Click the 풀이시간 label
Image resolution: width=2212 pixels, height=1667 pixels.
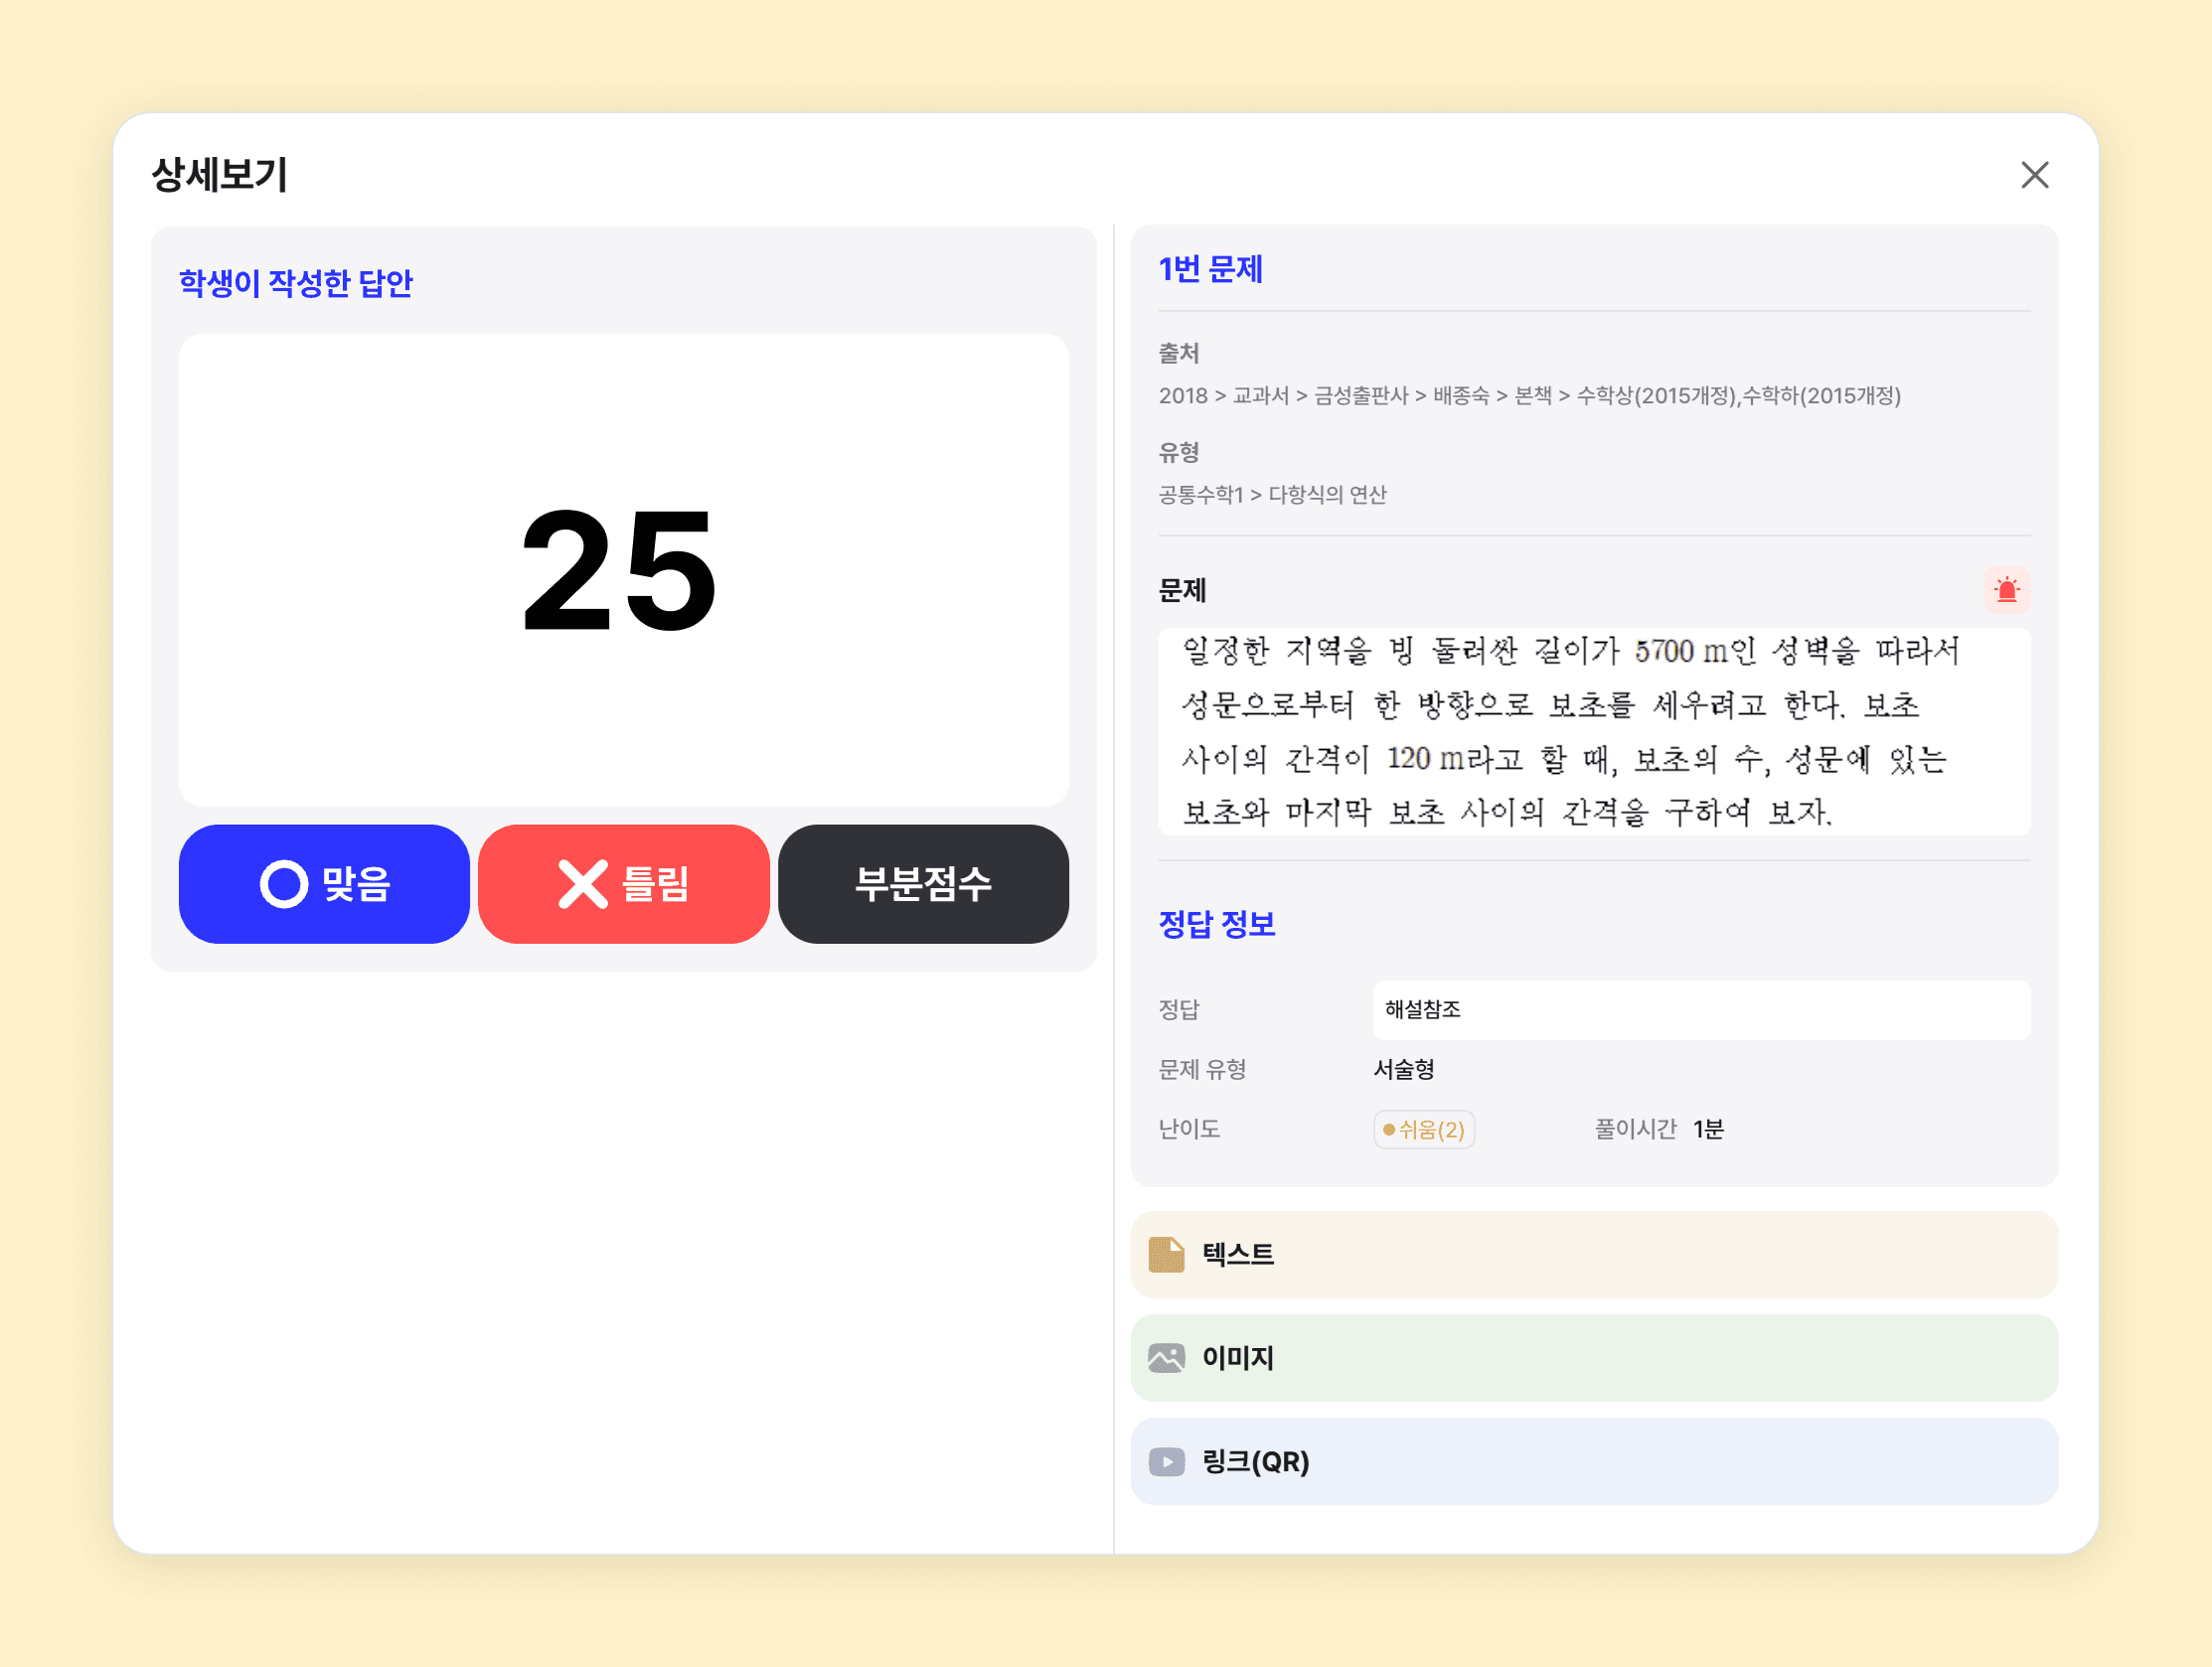1635,1129
